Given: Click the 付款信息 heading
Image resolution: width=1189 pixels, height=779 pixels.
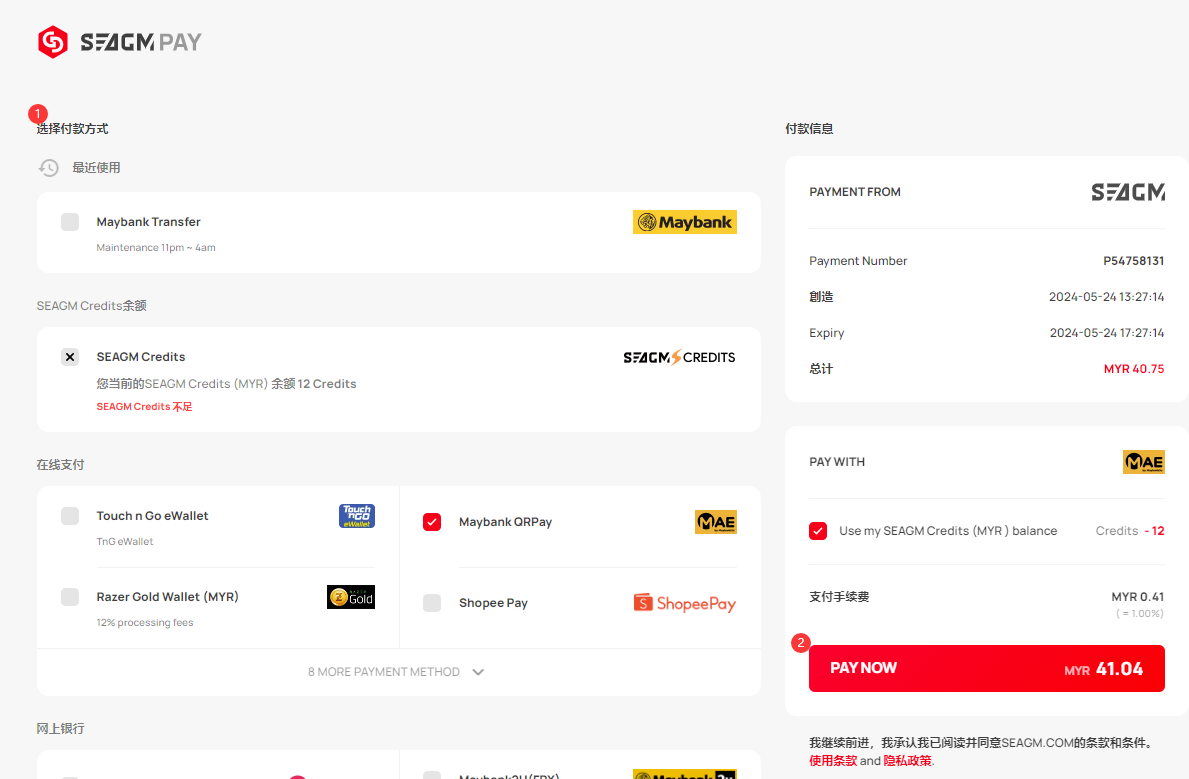Looking at the screenshot, I should click(810, 129).
